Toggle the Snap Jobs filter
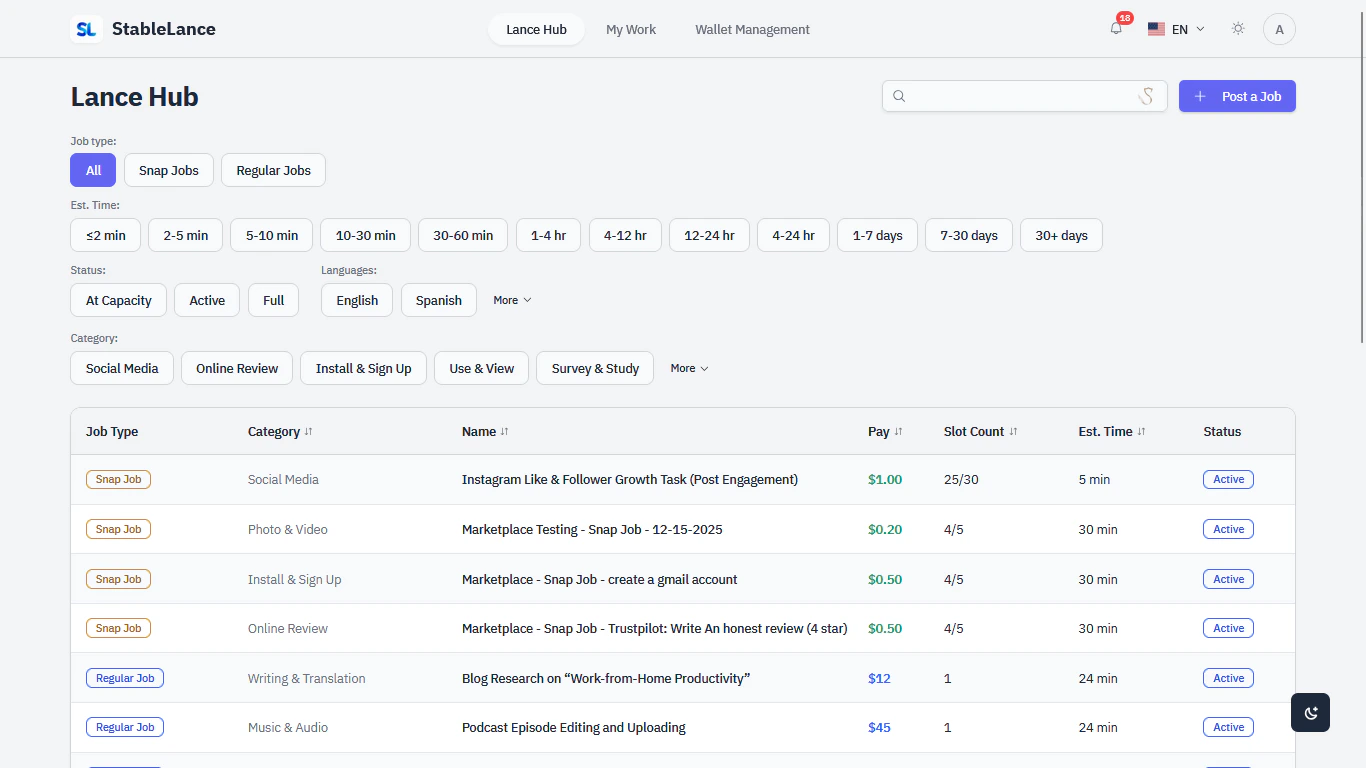The height and width of the screenshot is (768, 1366). pyautogui.click(x=168, y=170)
